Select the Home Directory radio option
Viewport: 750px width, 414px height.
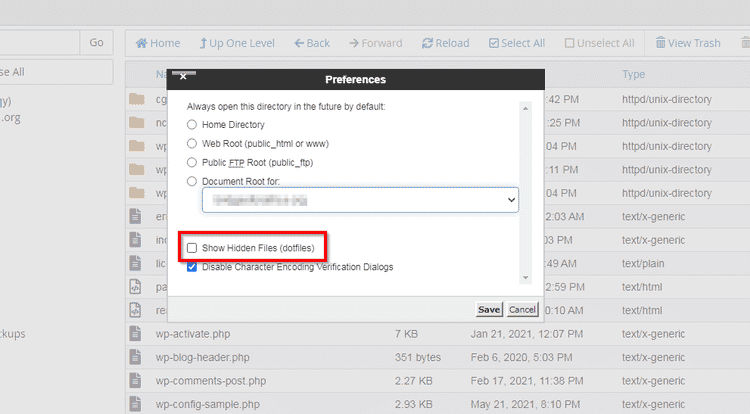tap(192, 125)
